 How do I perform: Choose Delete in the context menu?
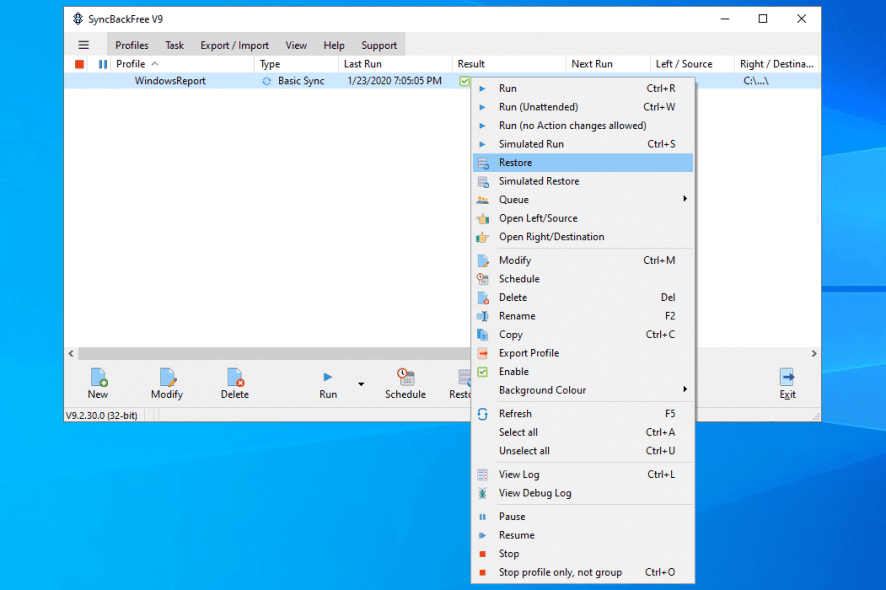[583, 298]
